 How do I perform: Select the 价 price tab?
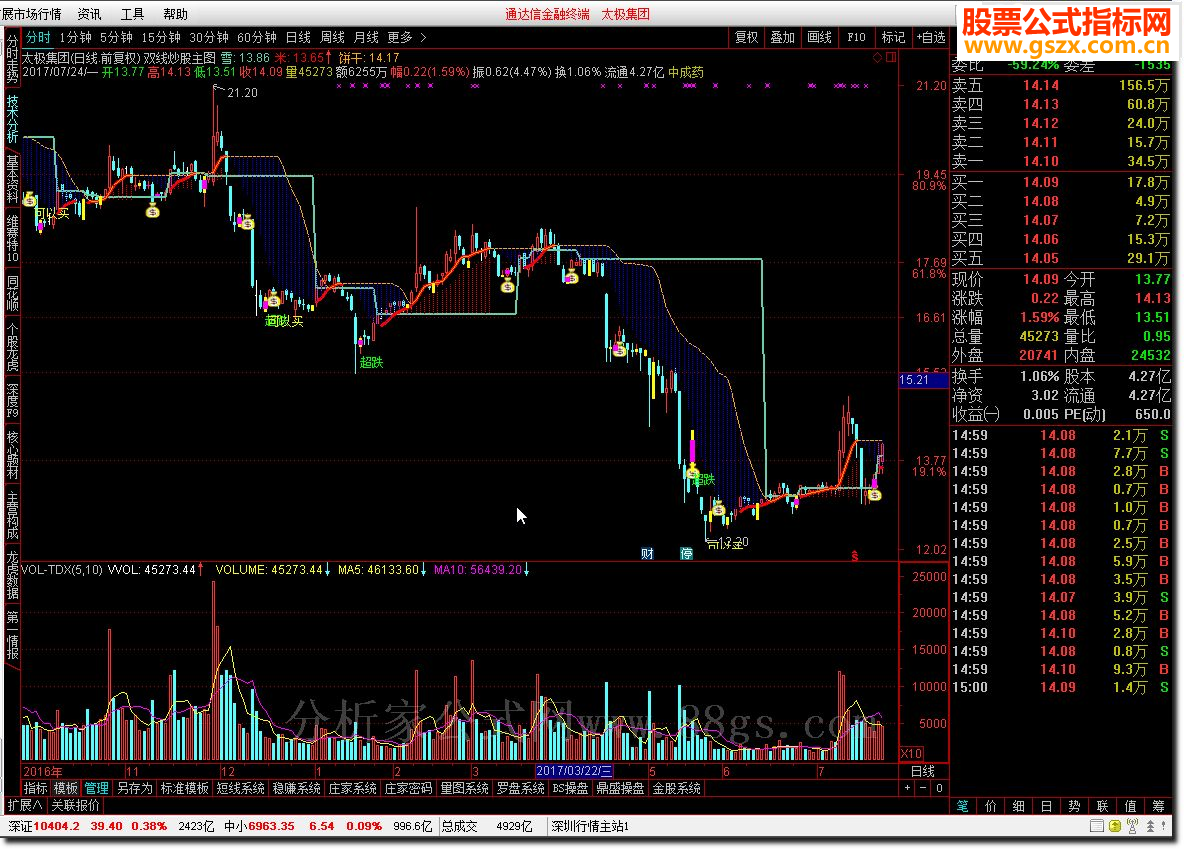991,806
